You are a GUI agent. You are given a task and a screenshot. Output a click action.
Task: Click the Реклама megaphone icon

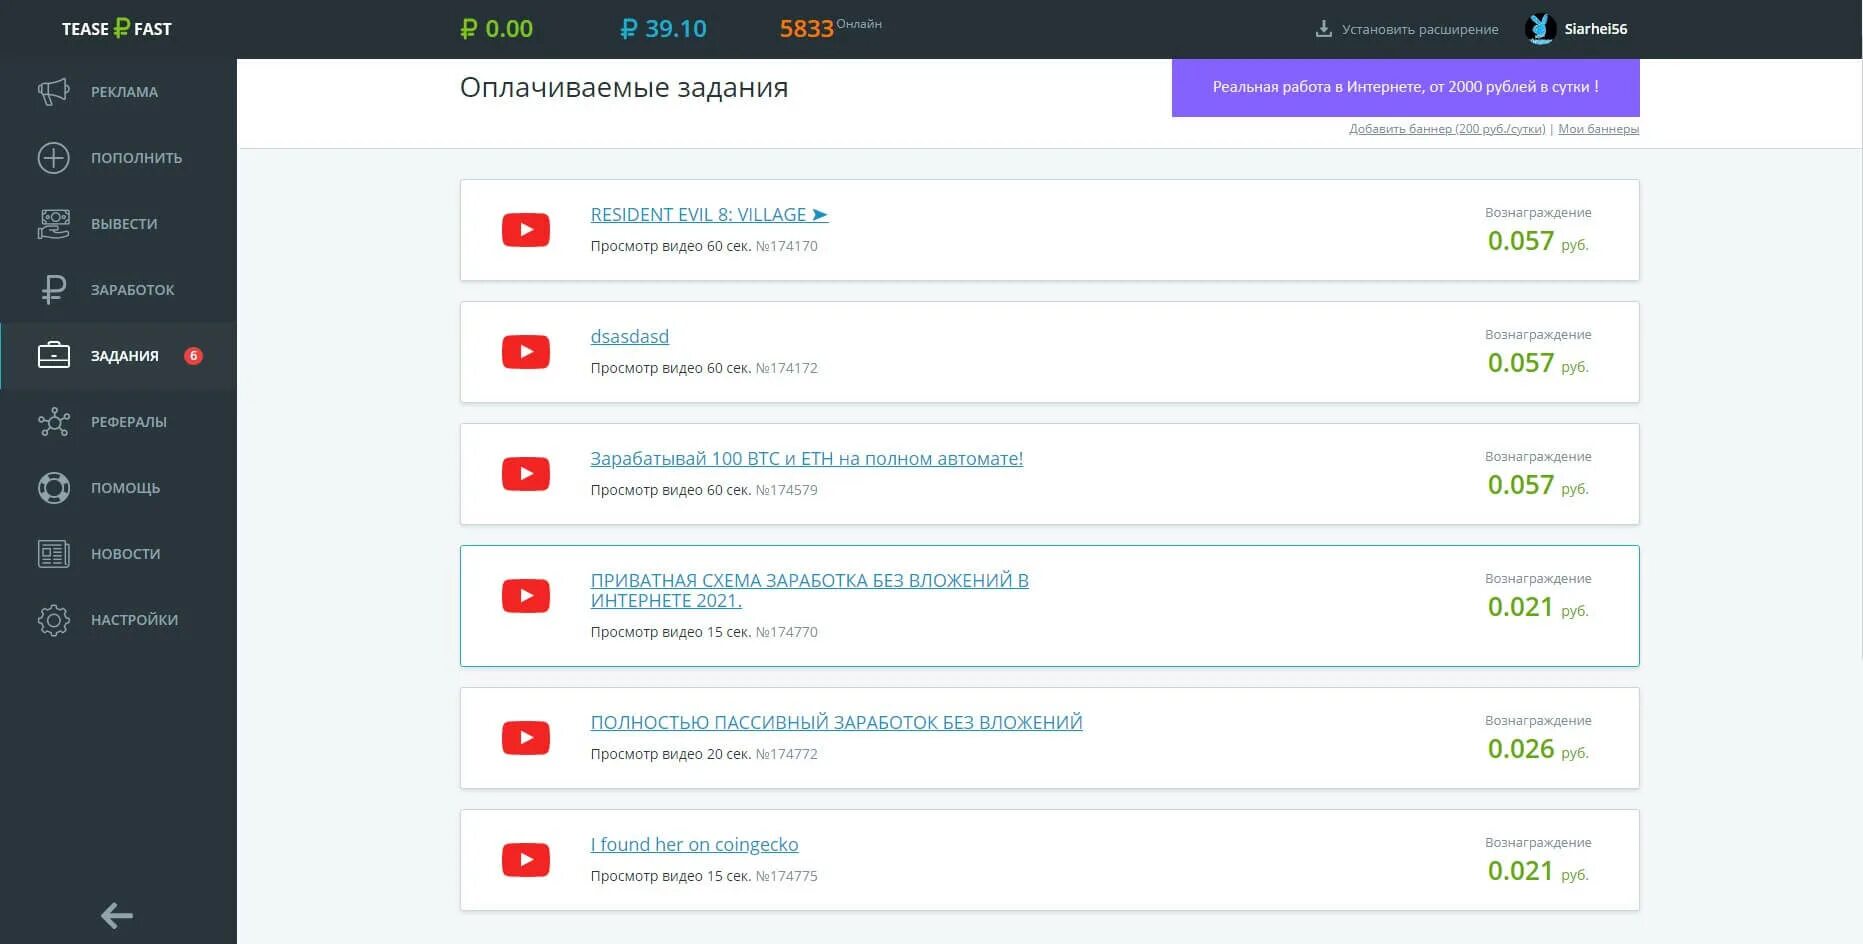point(54,92)
